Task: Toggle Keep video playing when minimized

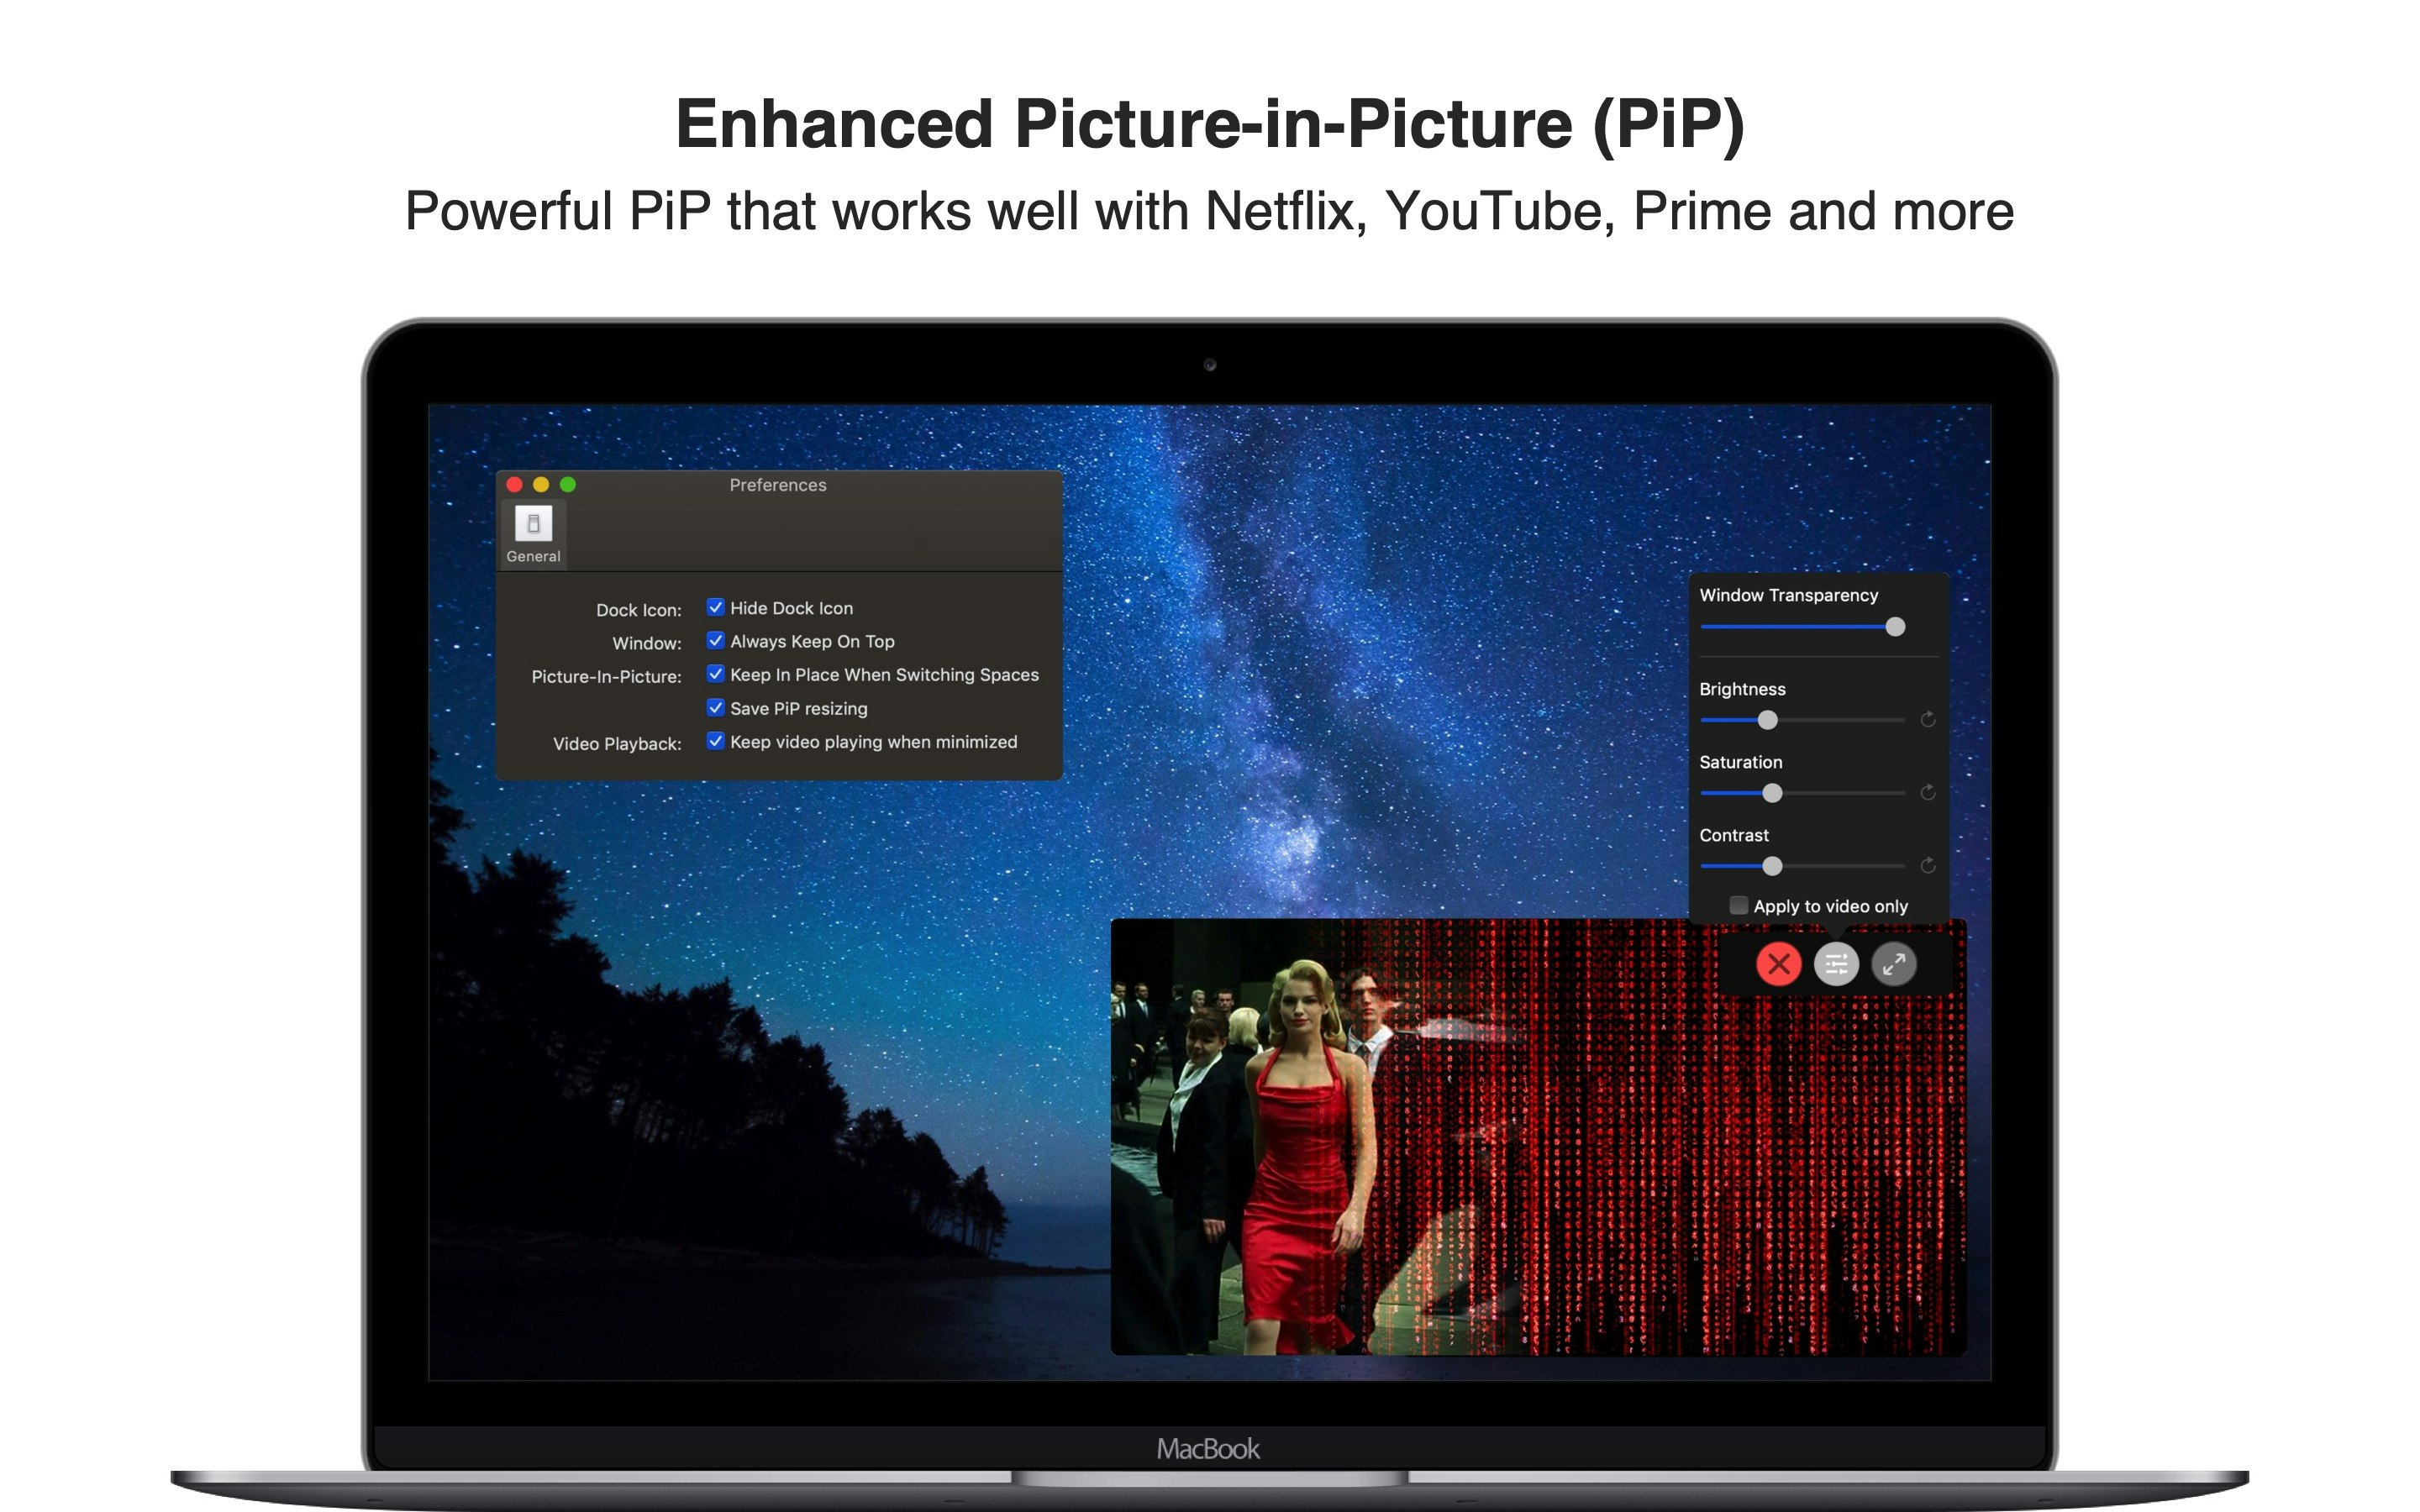Action: pos(715,741)
